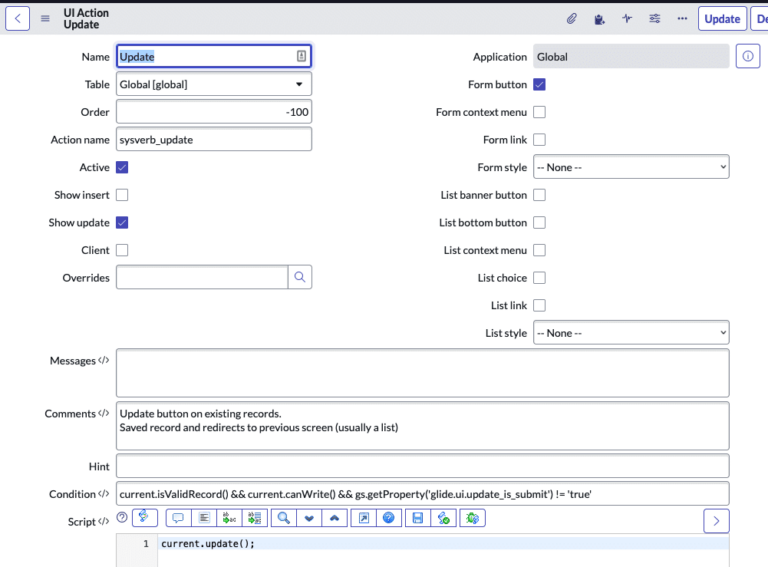This screenshot has width=768, height=567.
Task: Run syntax check script icon
Action: [x=444, y=518]
